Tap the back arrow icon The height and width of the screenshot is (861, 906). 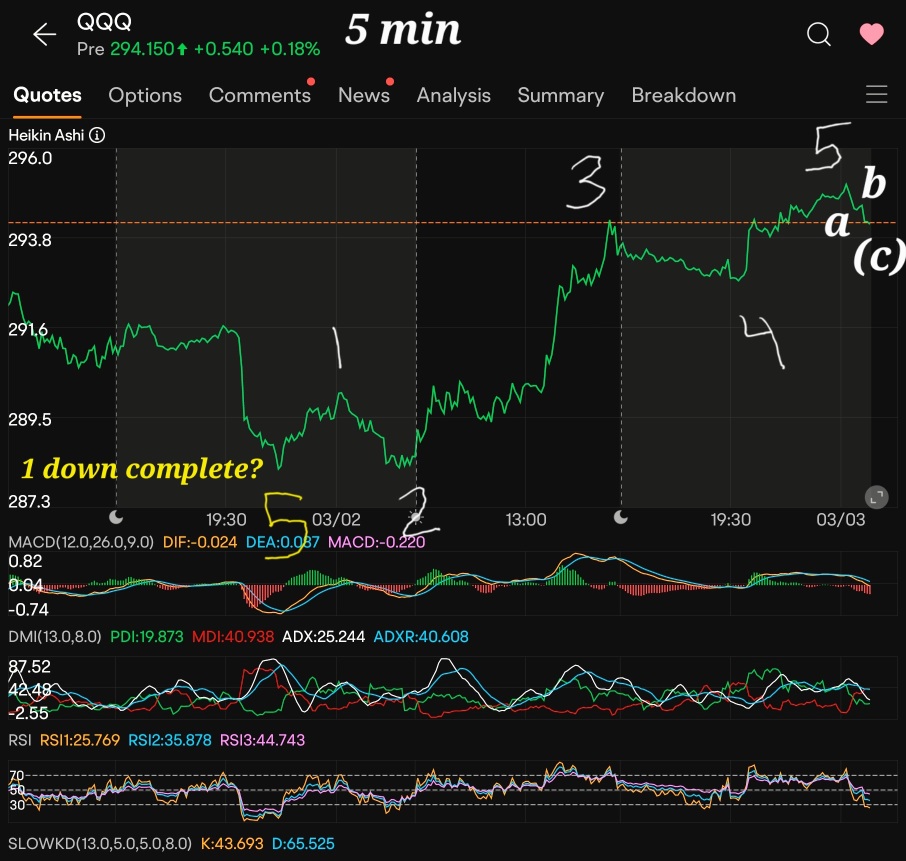coord(44,35)
